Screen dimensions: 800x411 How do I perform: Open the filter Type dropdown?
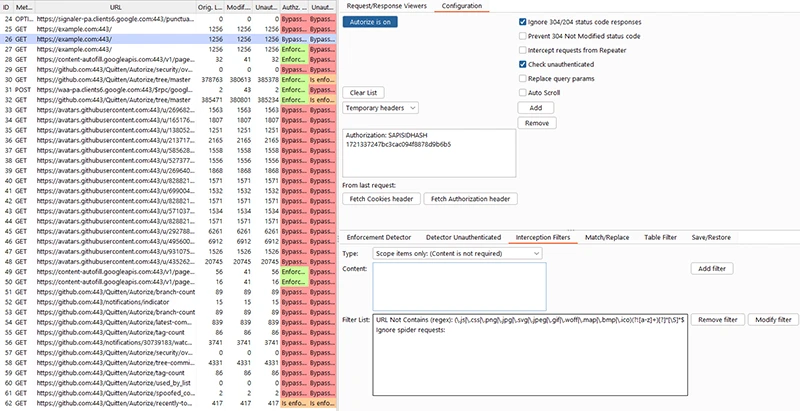click(457, 253)
